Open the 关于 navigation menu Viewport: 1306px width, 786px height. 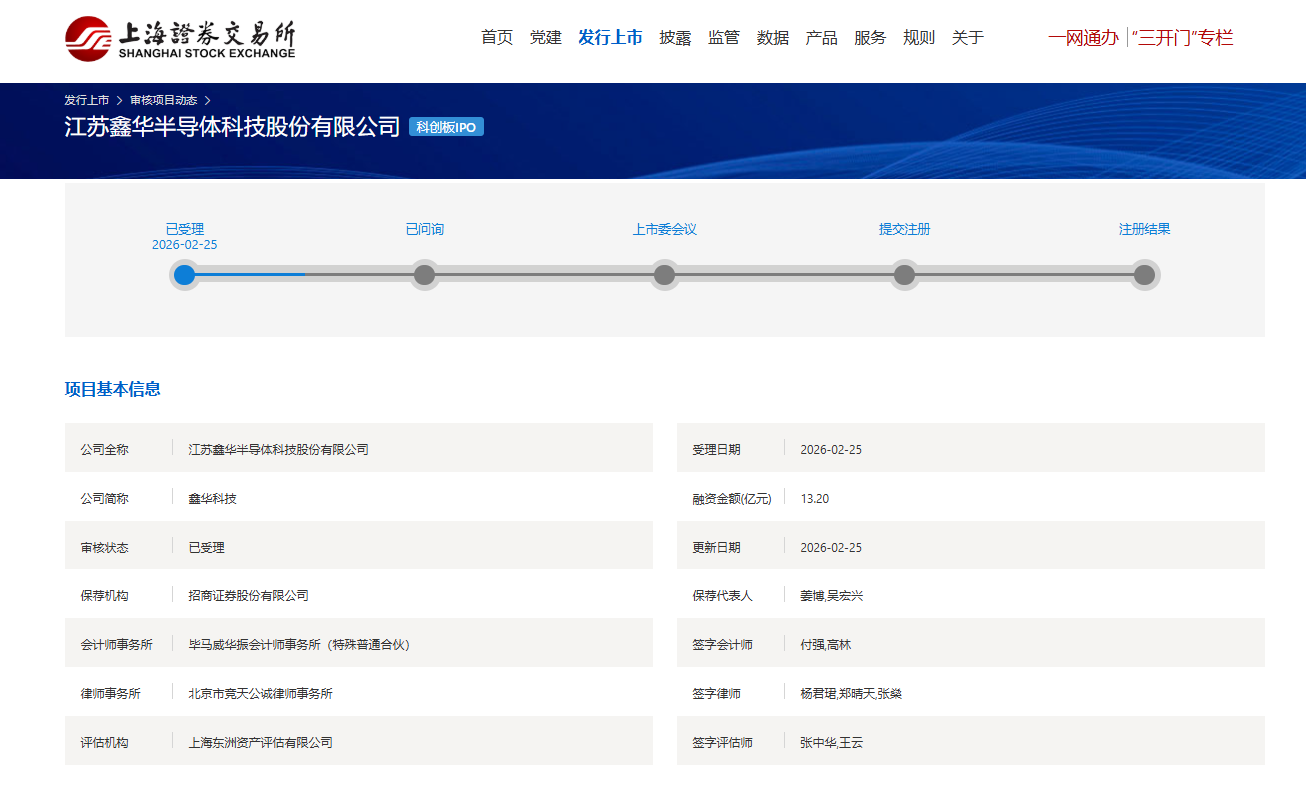pyautogui.click(x=968, y=38)
